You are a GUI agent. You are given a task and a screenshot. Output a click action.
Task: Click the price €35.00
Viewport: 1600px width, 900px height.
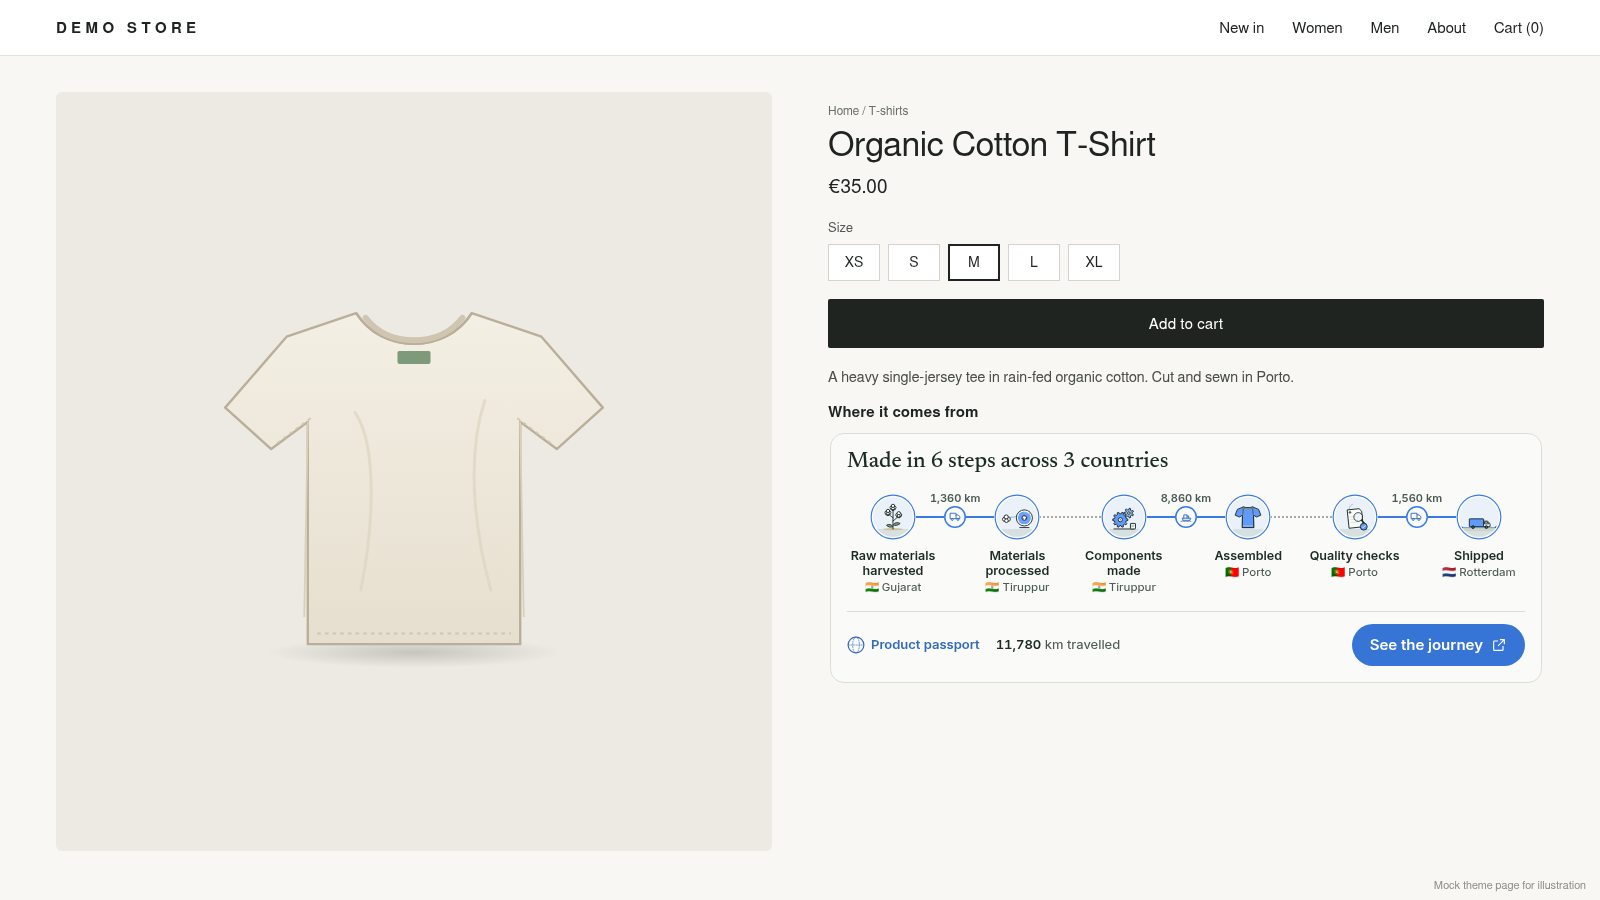coord(858,187)
